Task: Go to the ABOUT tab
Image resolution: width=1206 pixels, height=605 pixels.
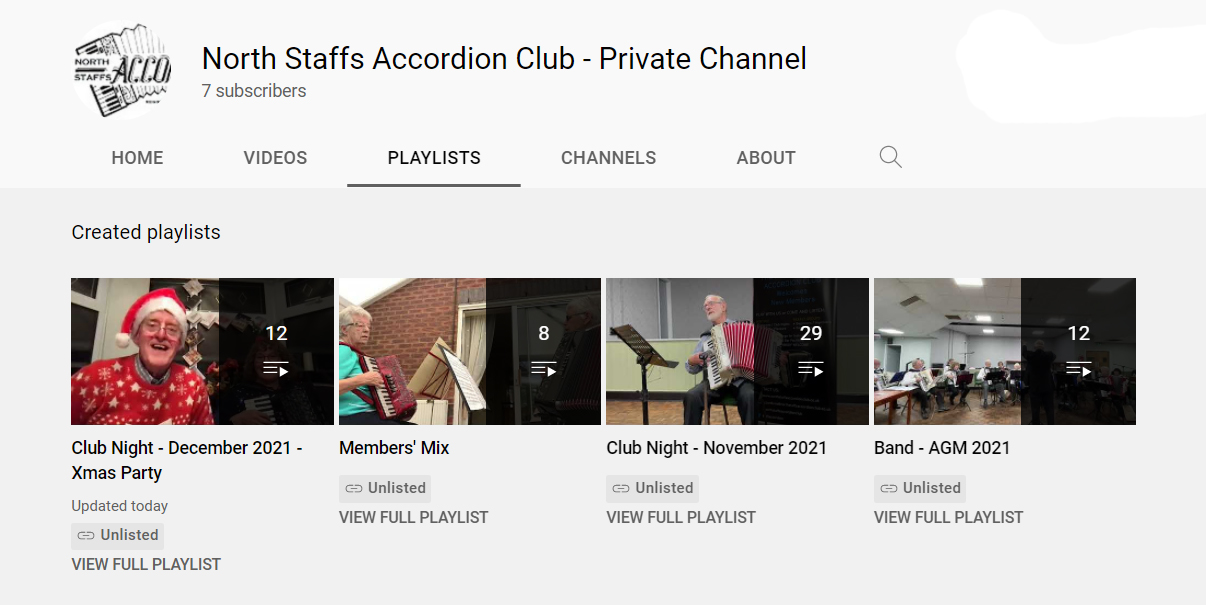Action: click(x=766, y=158)
